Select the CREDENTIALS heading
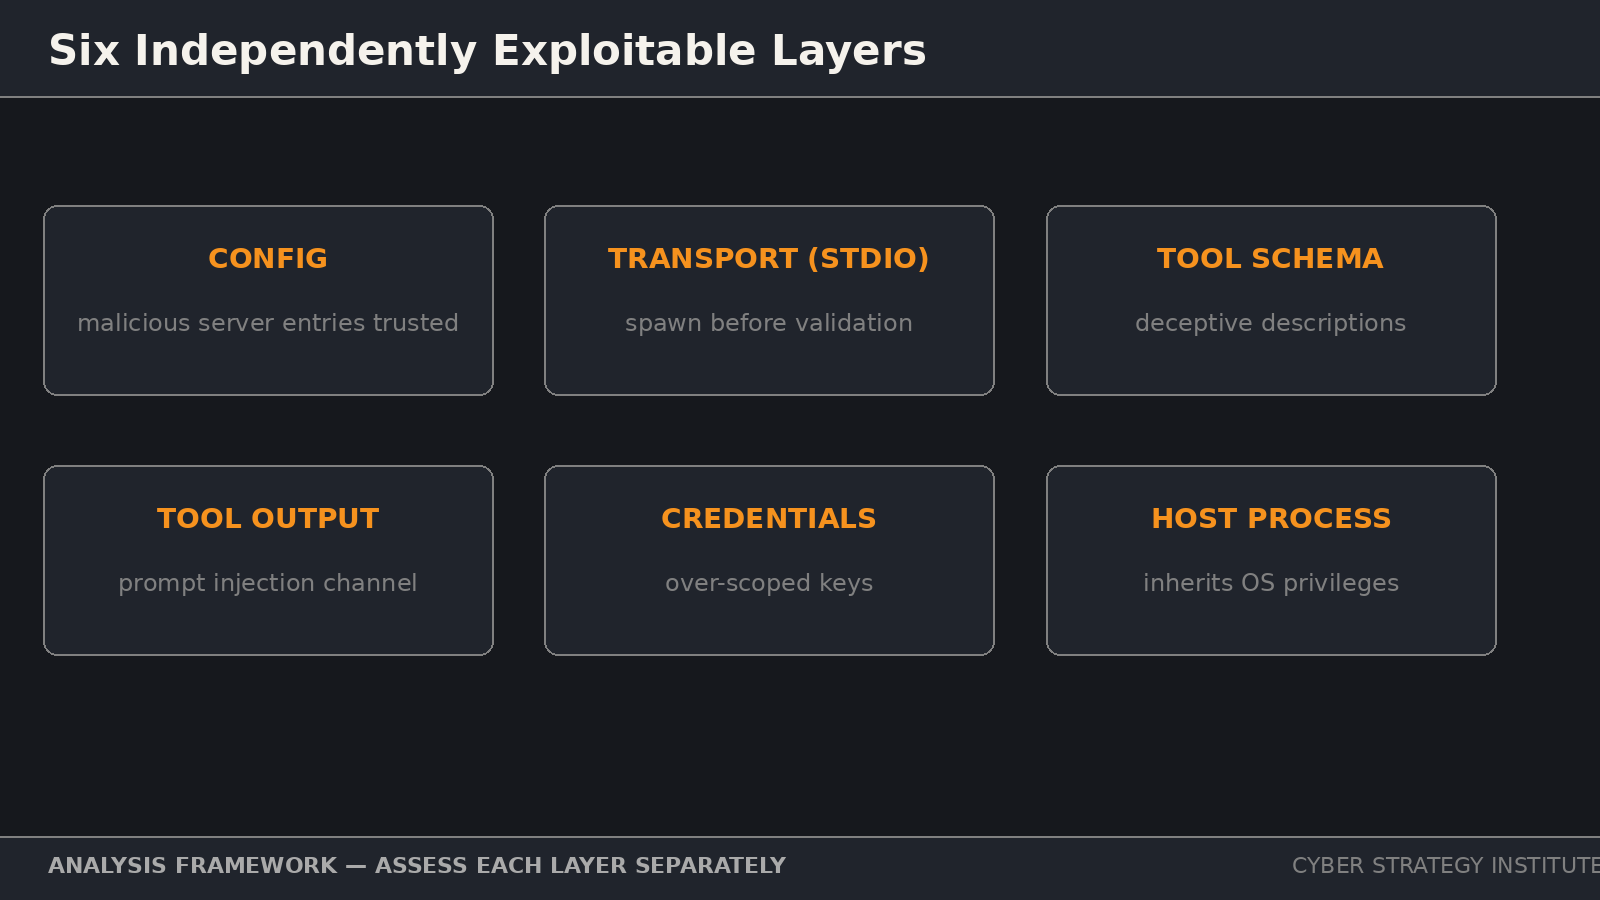 point(769,519)
